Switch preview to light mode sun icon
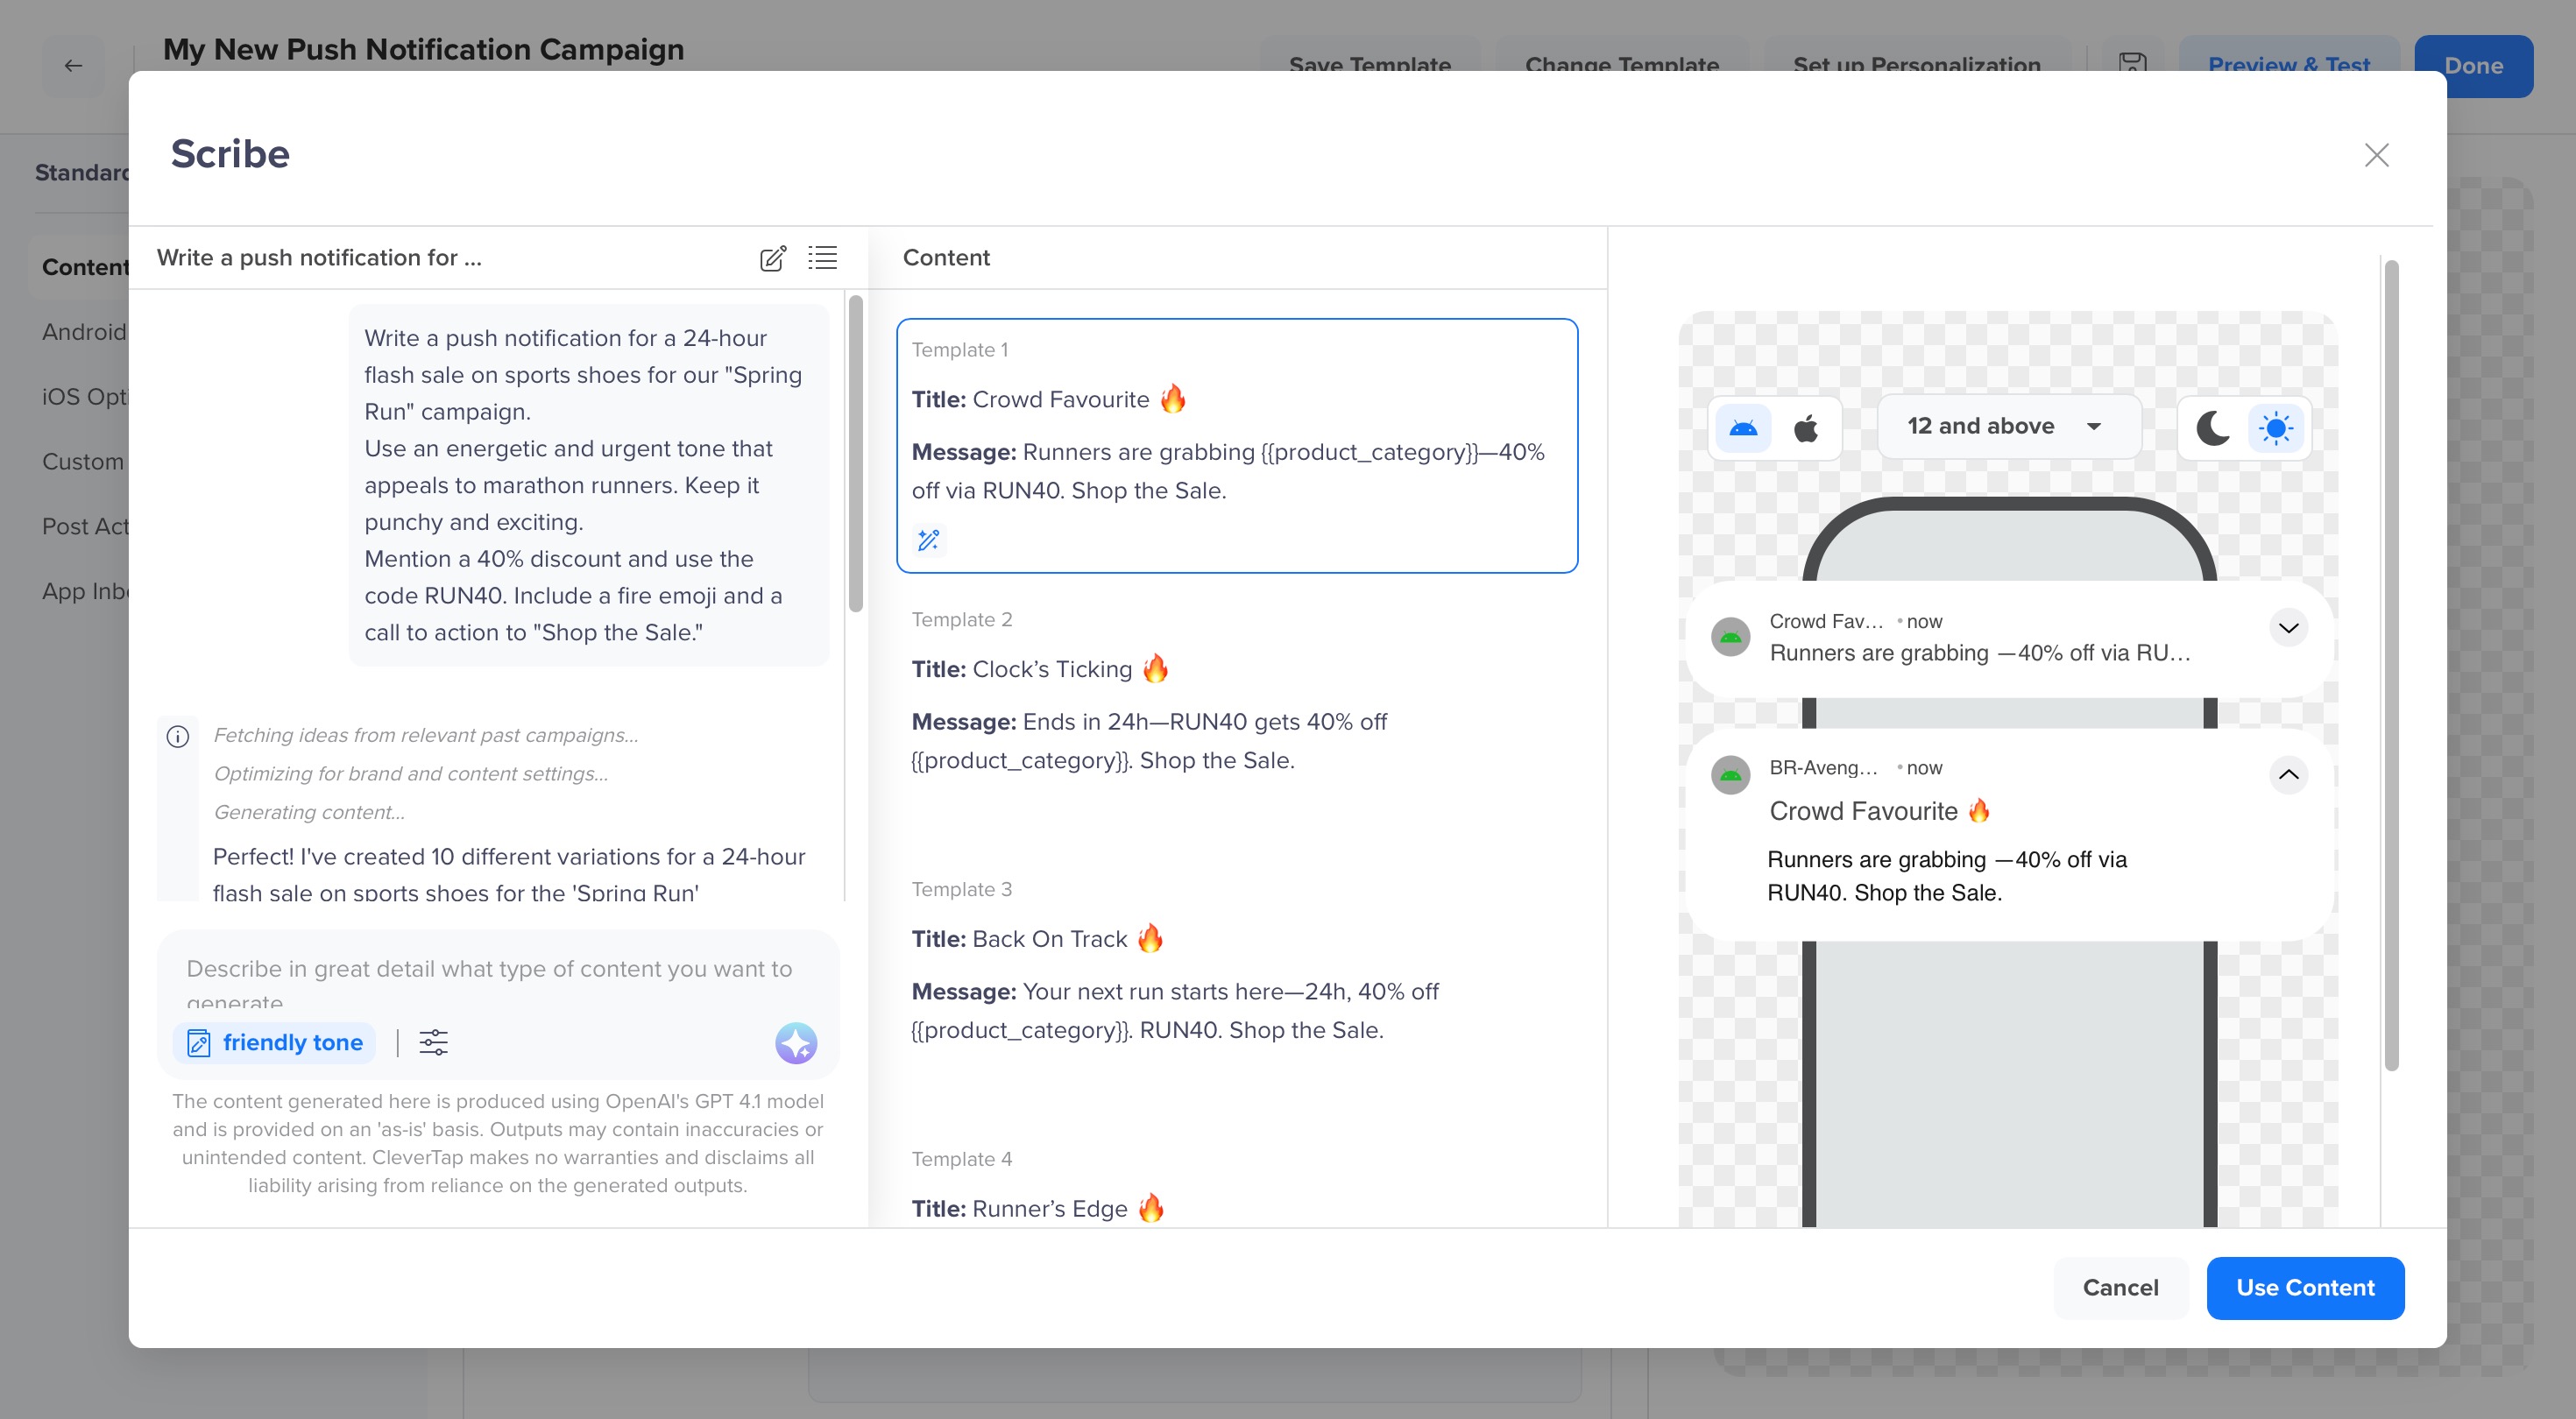The width and height of the screenshot is (2576, 1419). [2275, 428]
